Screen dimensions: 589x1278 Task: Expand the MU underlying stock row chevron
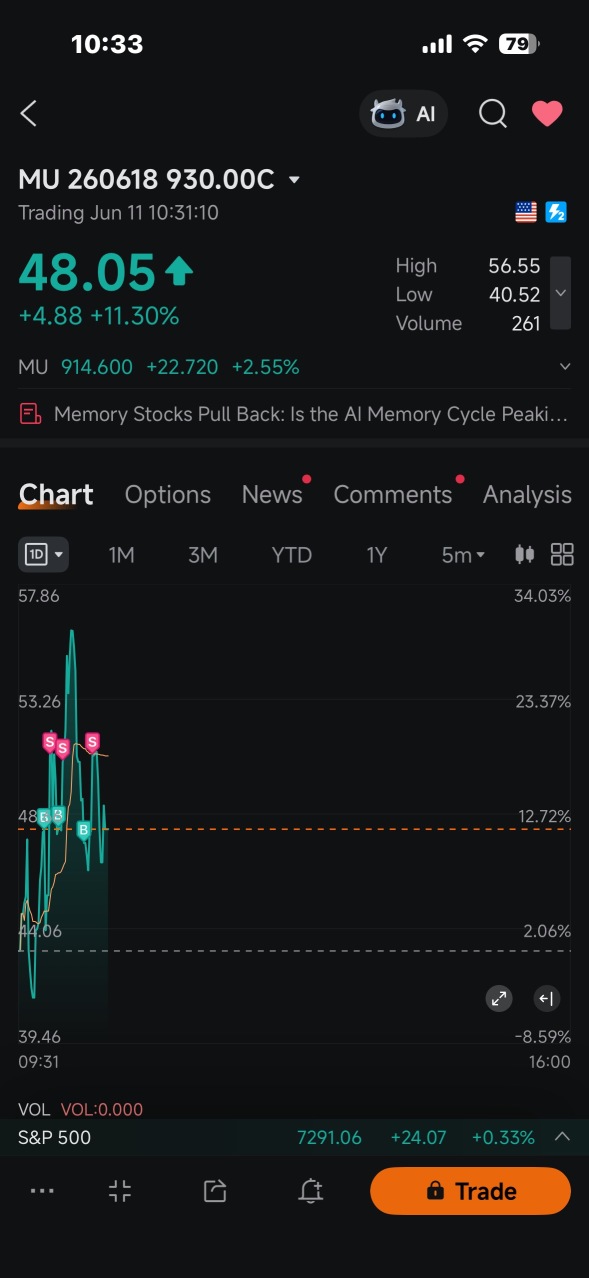point(565,367)
